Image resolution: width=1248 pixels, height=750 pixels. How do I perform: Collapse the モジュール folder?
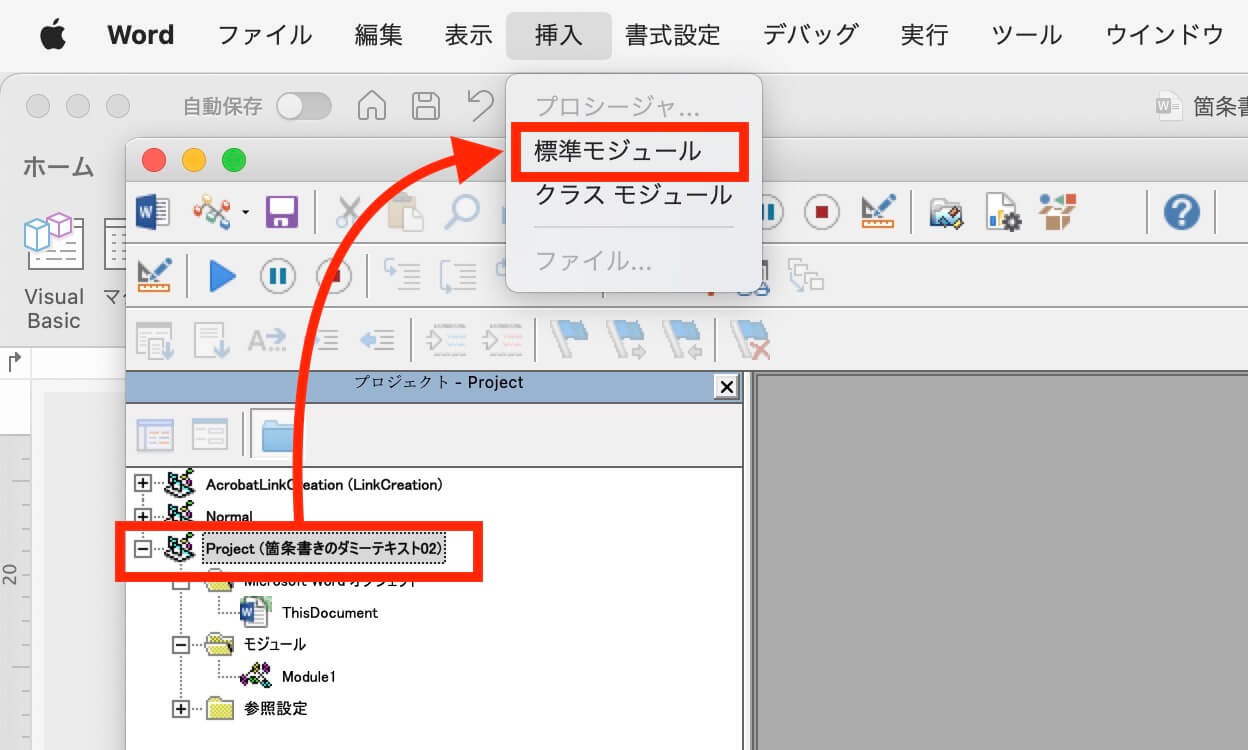181,644
